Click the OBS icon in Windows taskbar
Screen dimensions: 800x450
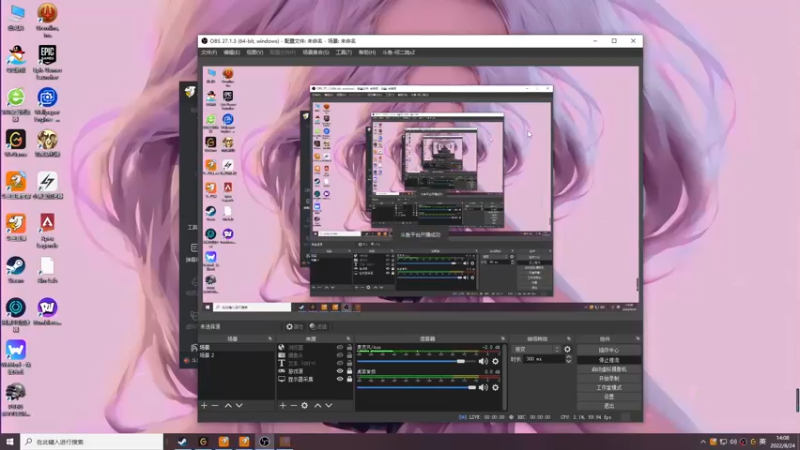pos(264,442)
